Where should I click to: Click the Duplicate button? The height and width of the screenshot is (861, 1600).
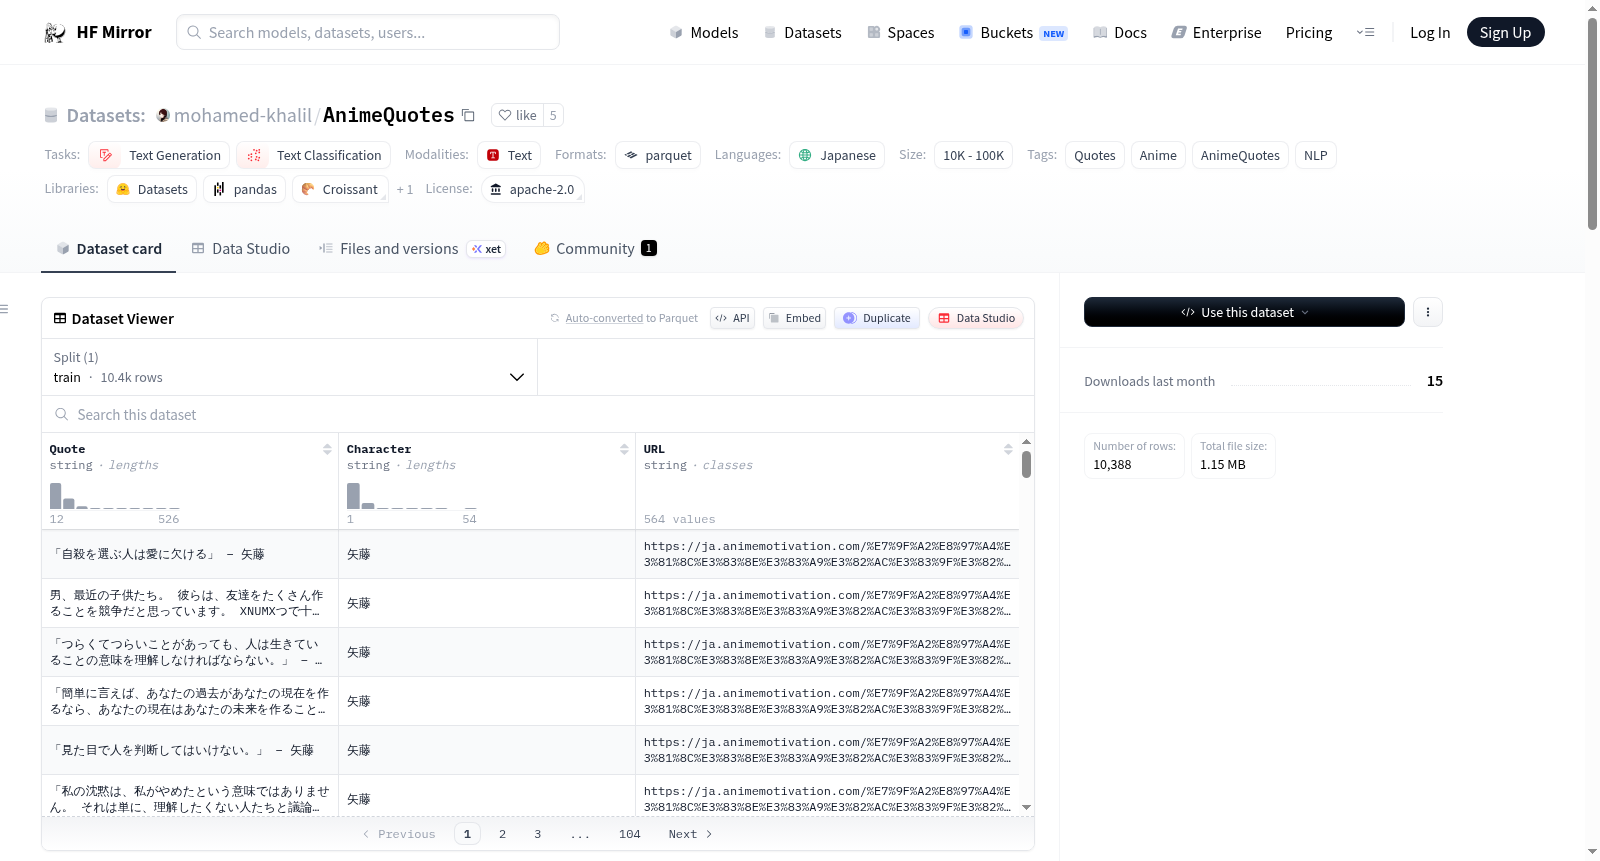click(x=877, y=318)
